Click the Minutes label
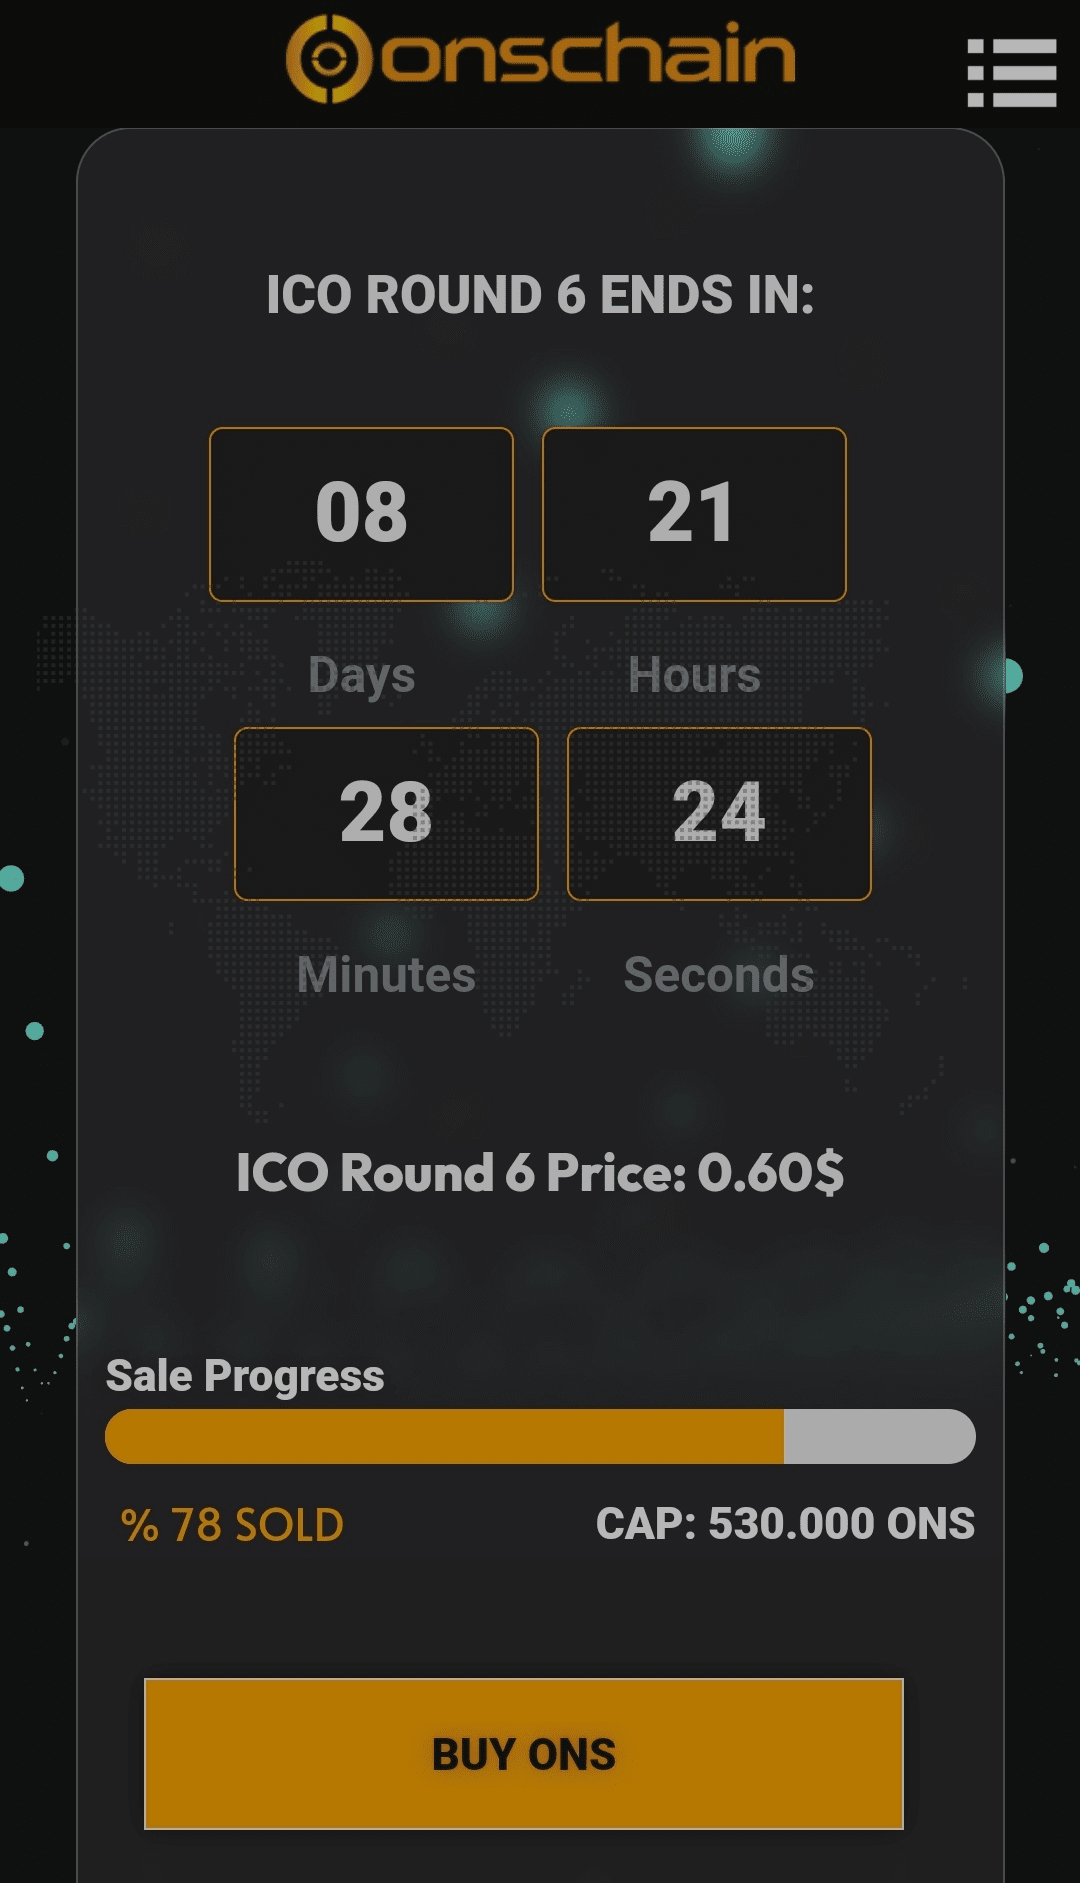The height and width of the screenshot is (1883, 1080). point(386,975)
